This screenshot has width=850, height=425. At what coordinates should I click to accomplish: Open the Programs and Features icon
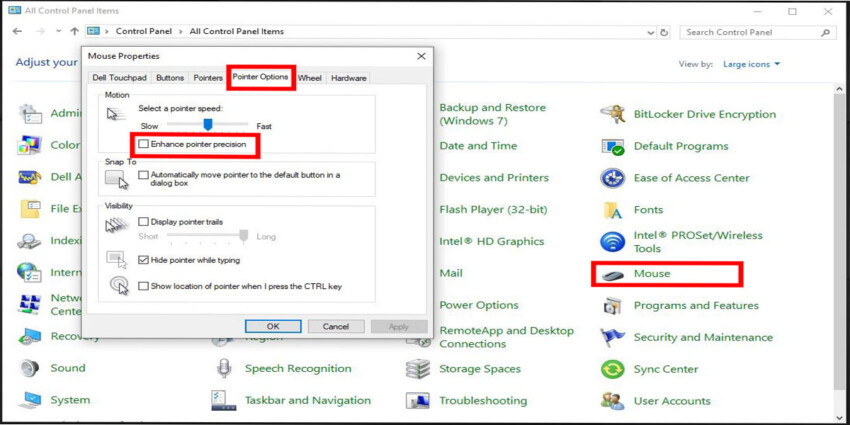(x=613, y=306)
